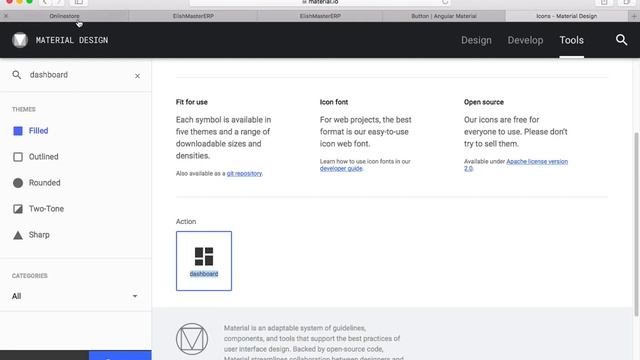Choose the Rounded theme label
640x360 pixels.
click(44, 183)
